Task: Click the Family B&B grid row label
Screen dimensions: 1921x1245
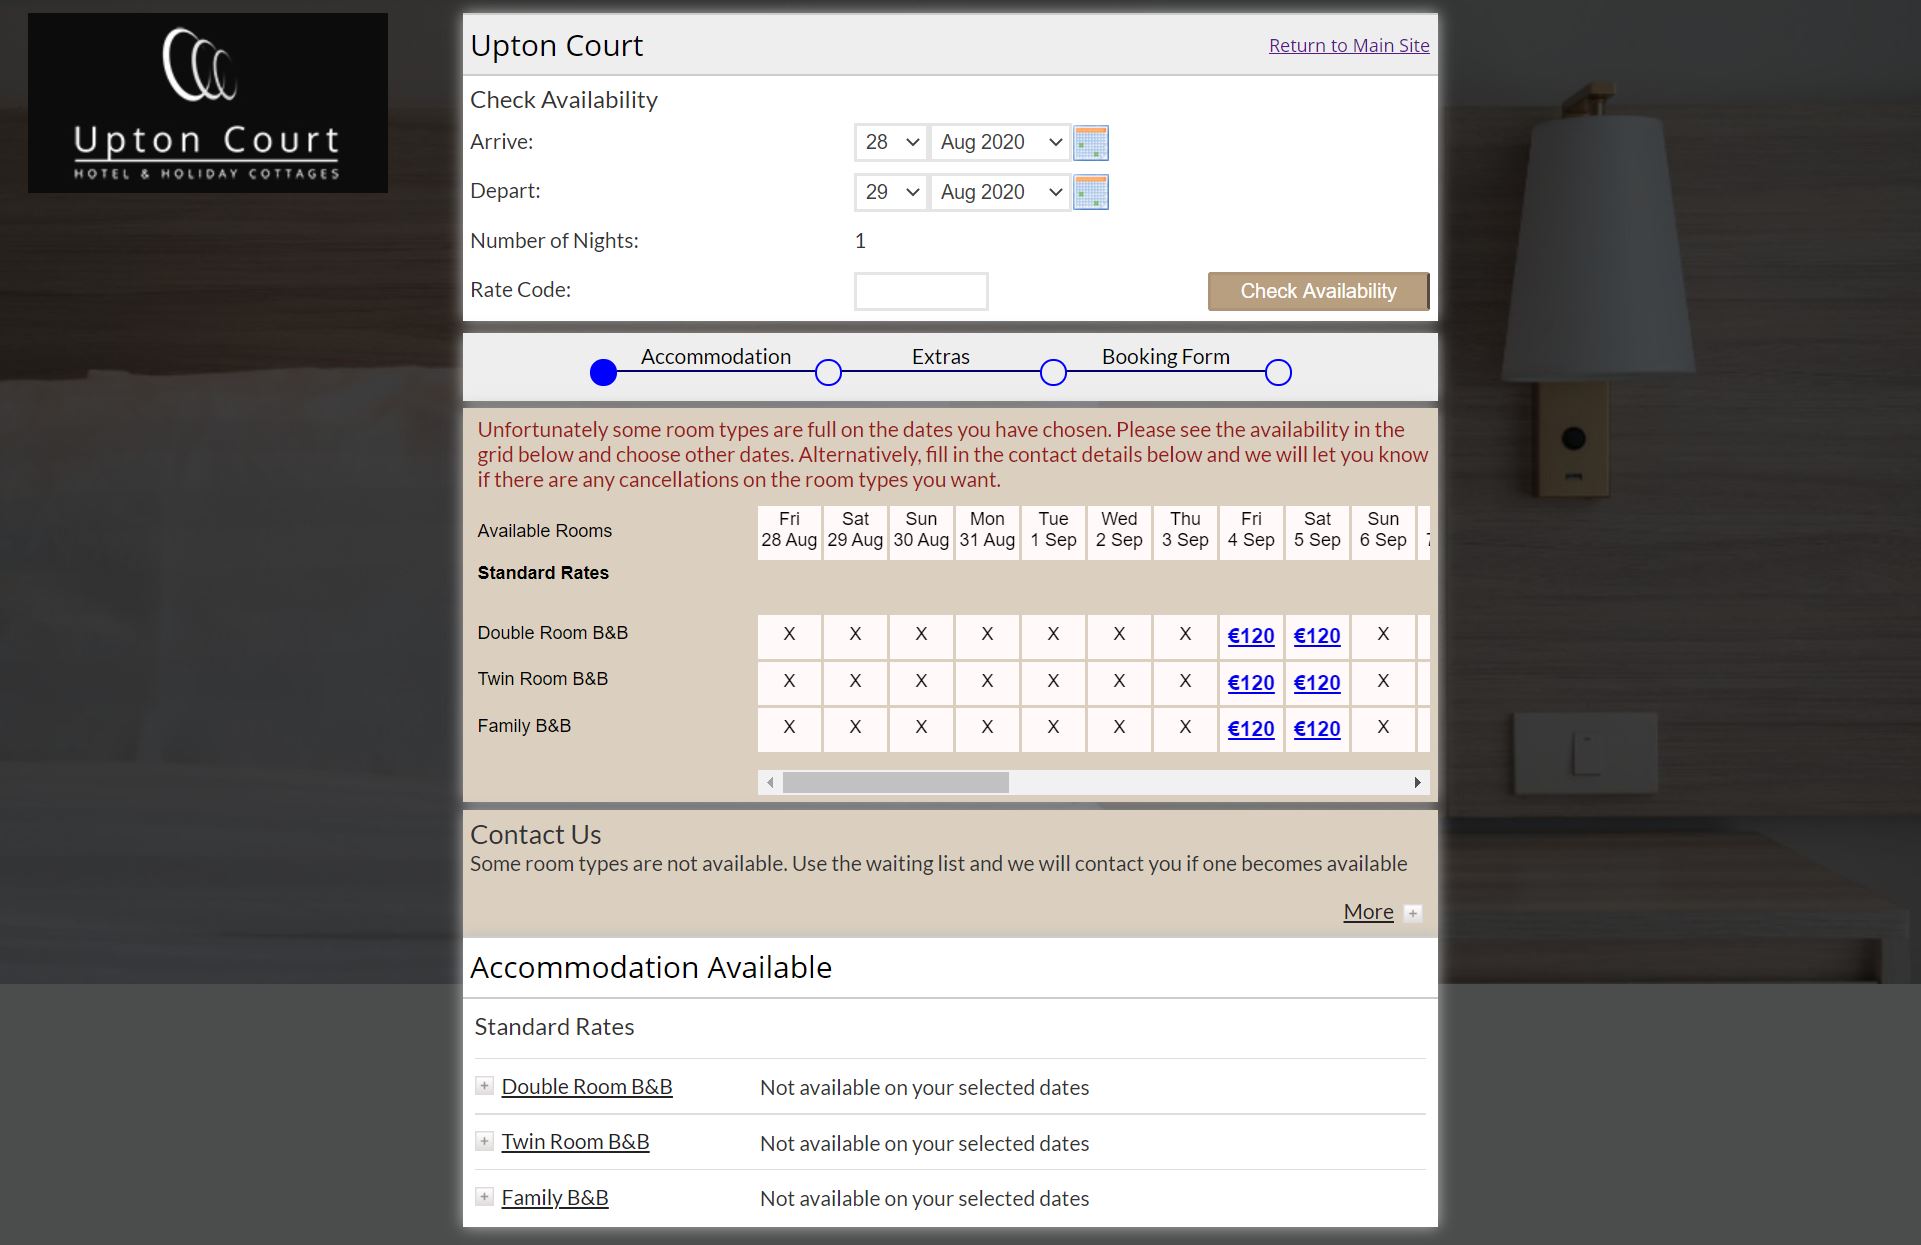Action: [x=524, y=726]
